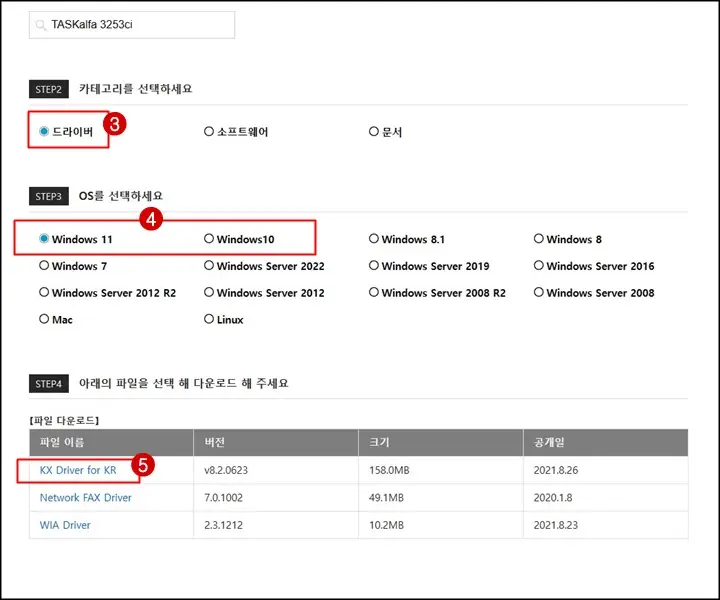Select the Windows Server 2019 option

(374, 265)
